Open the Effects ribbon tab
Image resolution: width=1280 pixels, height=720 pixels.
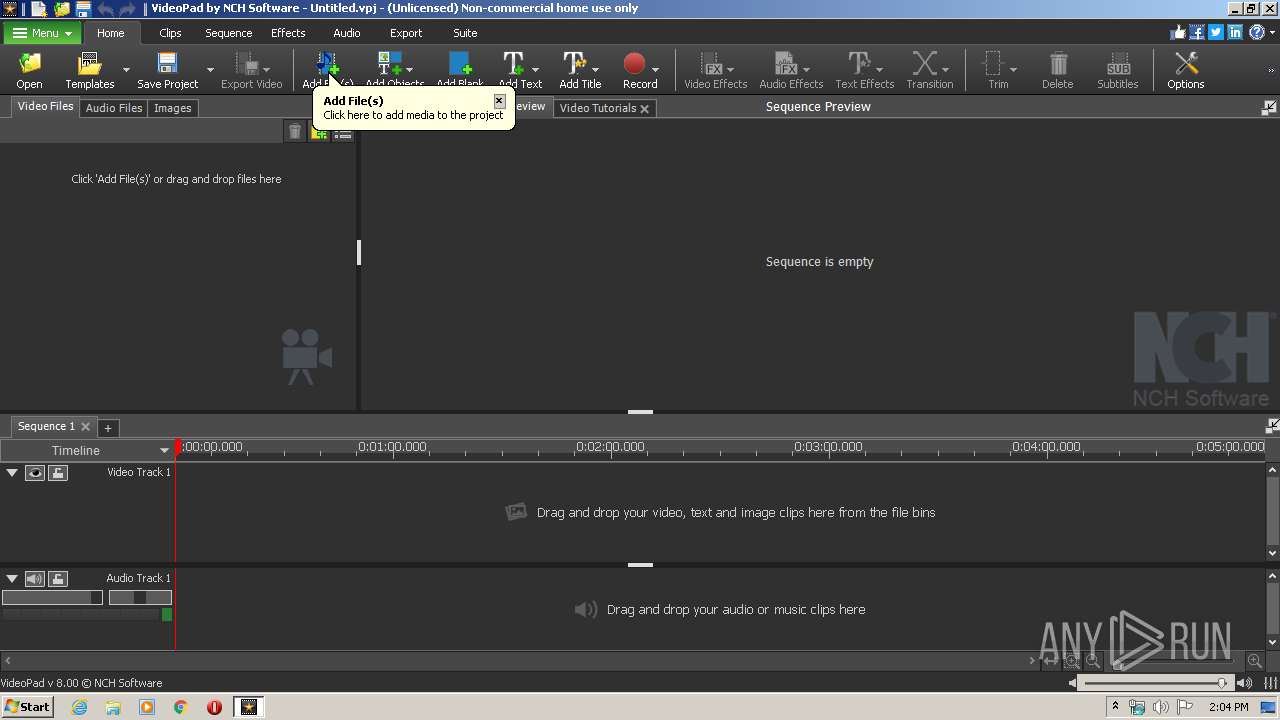pyautogui.click(x=288, y=33)
